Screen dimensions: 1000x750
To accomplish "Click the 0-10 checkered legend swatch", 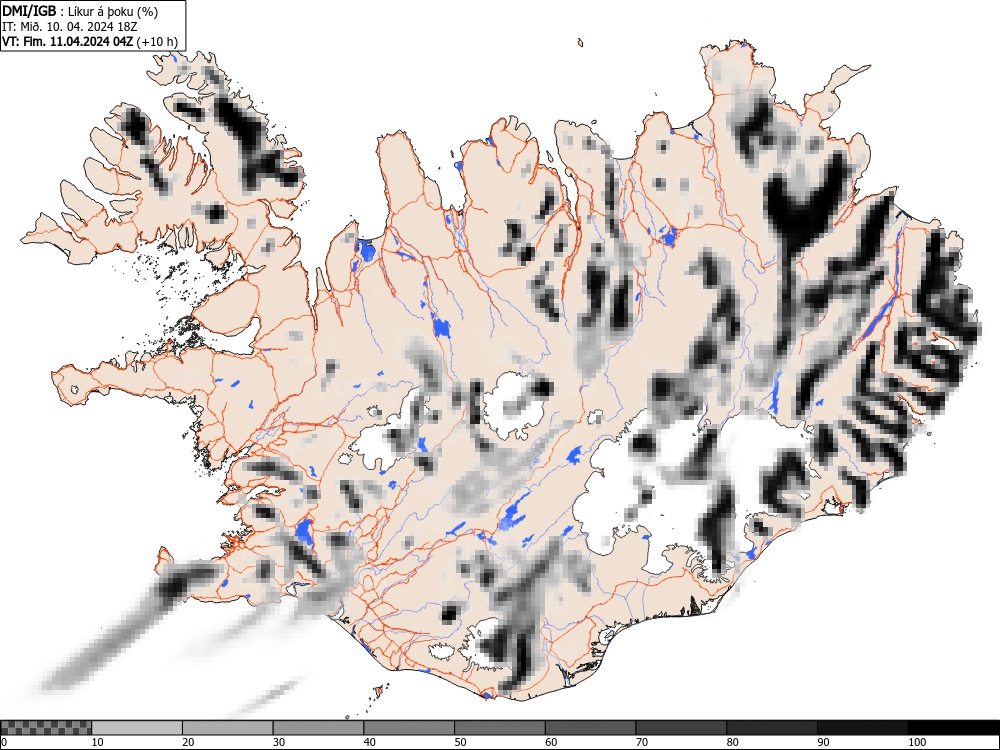I will [46, 728].
